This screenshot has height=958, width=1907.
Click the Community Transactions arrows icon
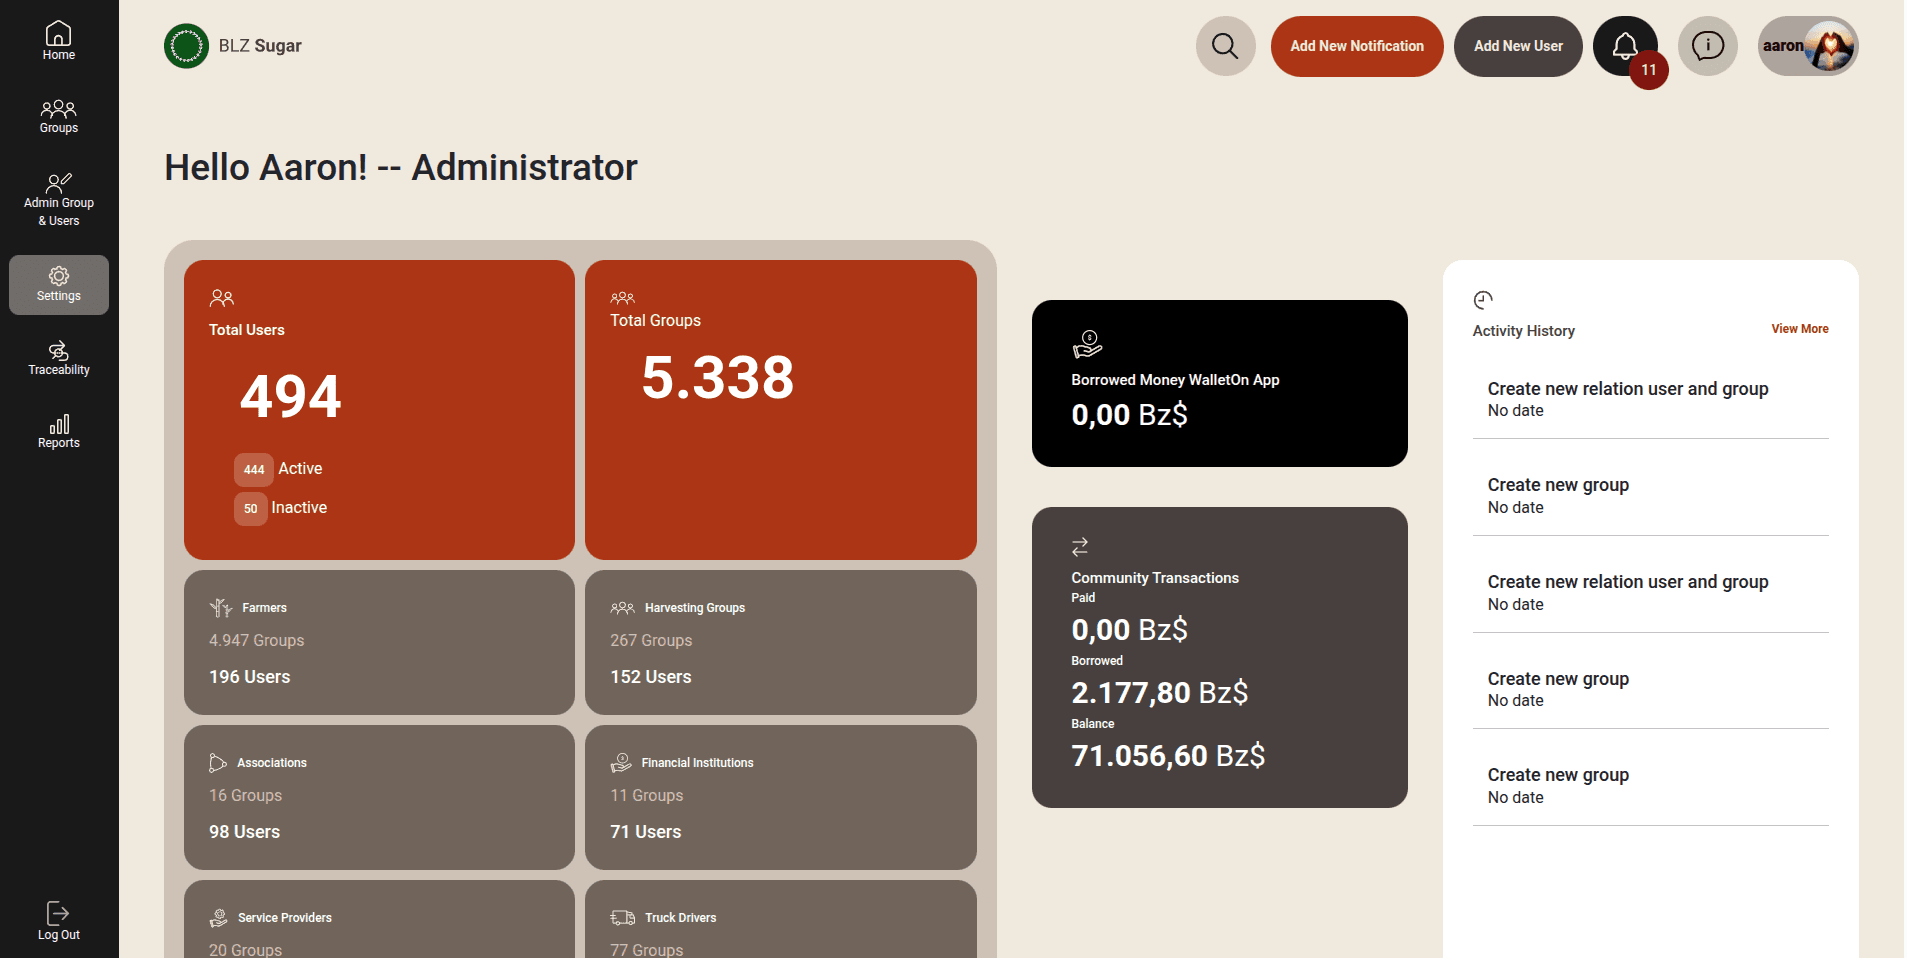[1080, 547]
